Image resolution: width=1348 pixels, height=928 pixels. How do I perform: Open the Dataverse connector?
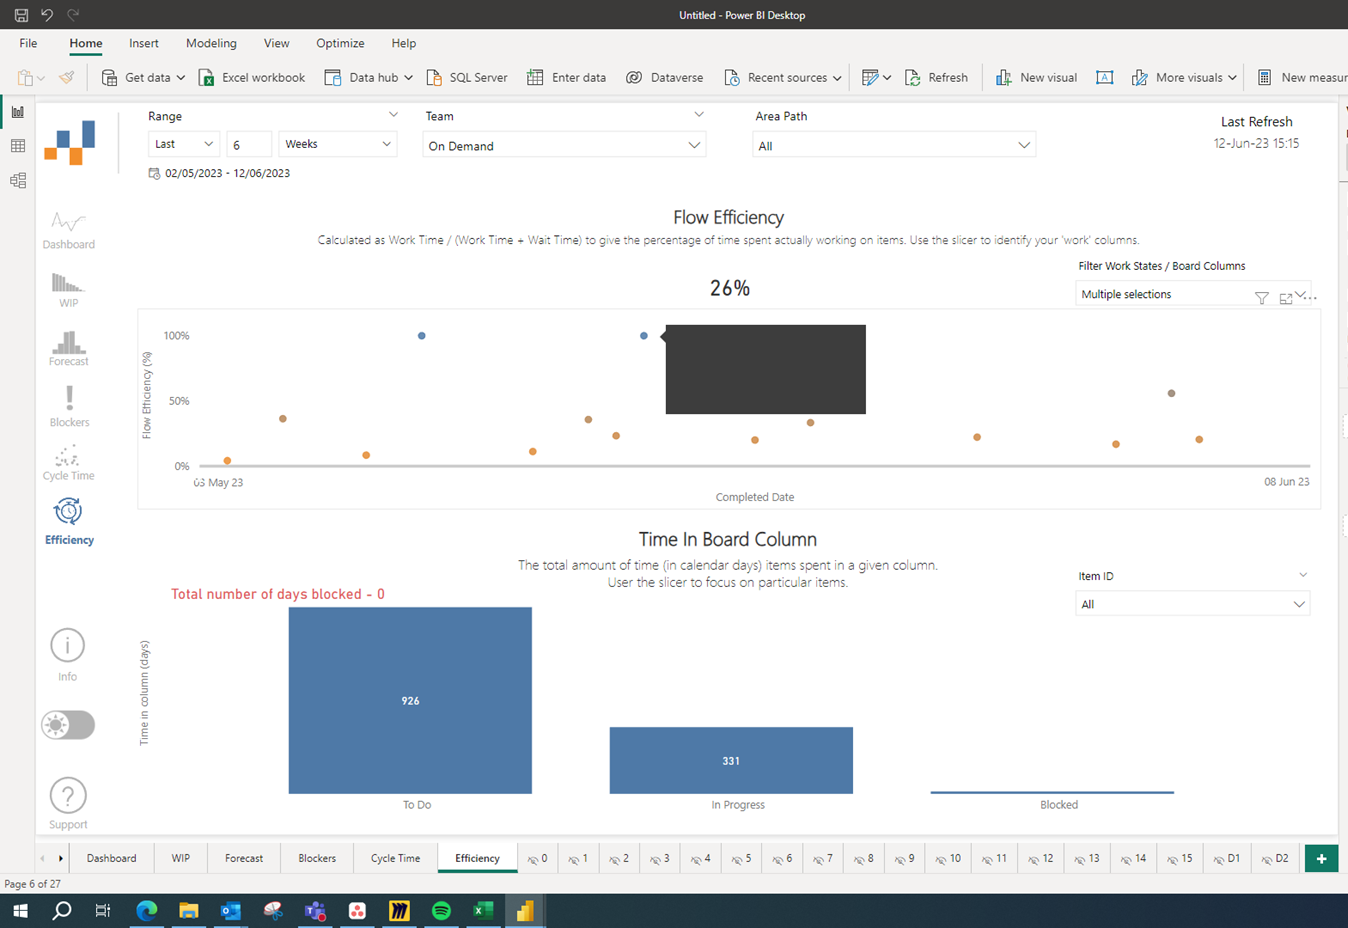point(664,77)
